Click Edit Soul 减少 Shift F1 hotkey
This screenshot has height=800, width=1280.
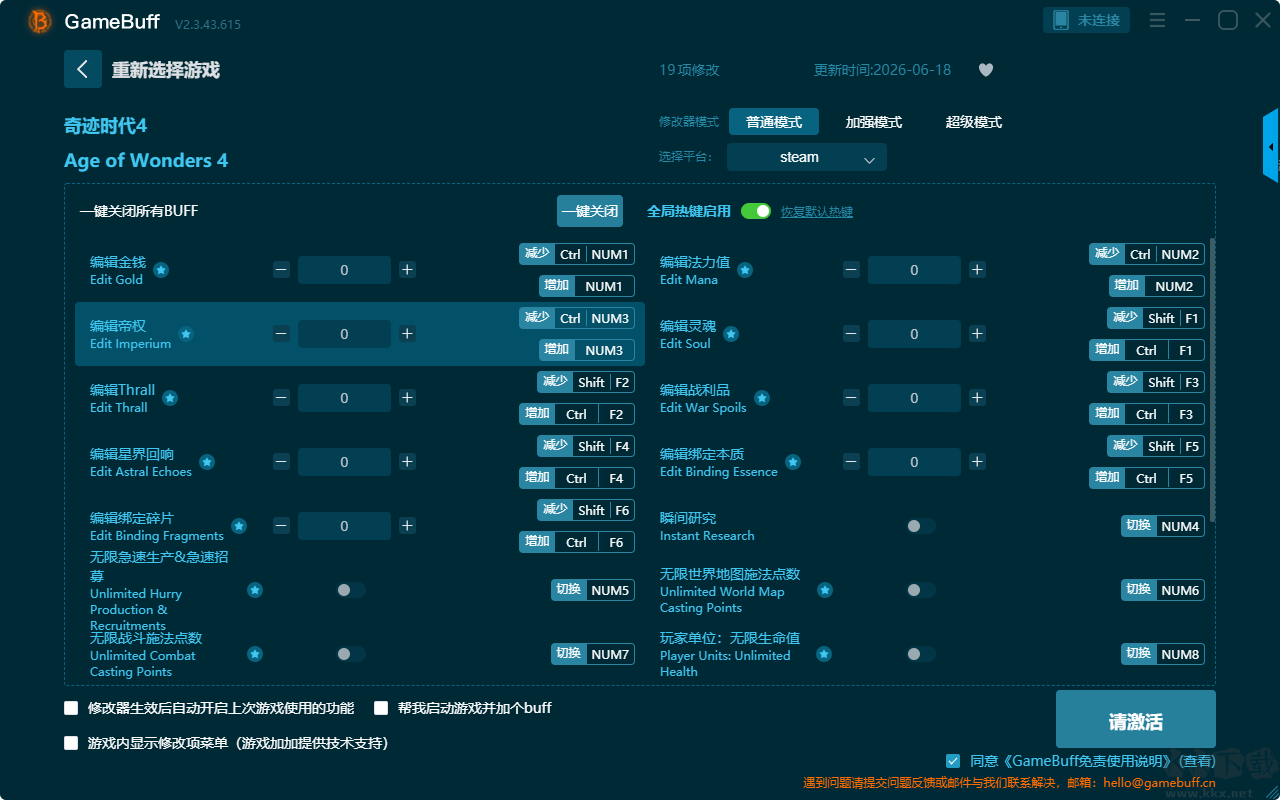coord(1156,318)
